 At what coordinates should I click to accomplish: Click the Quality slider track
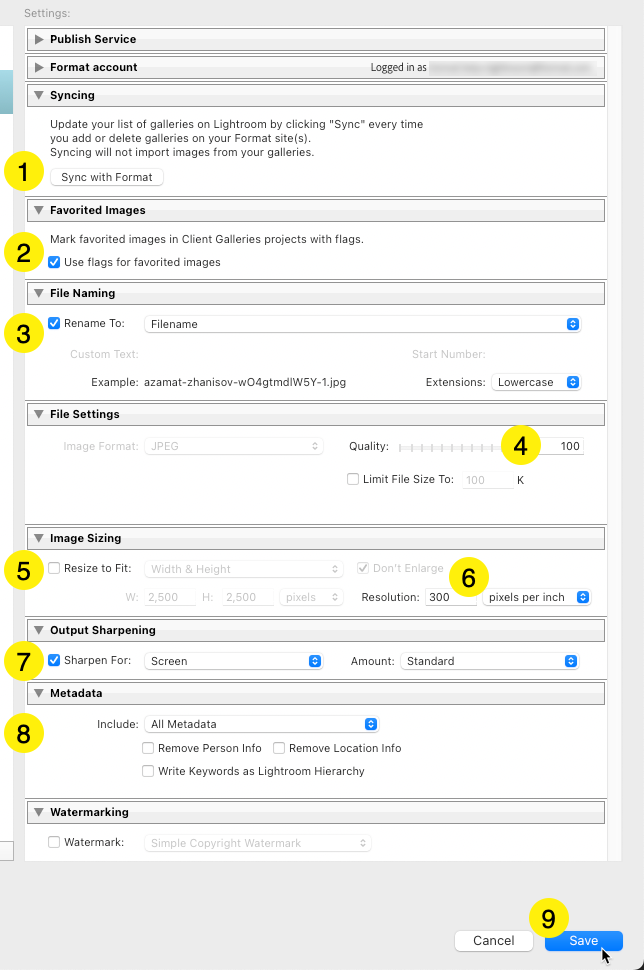(450, 446)
